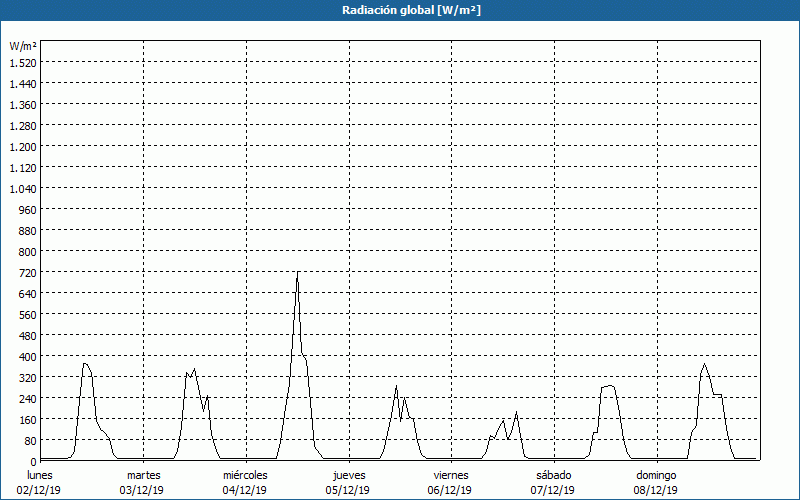Click the 08/12/19 date label

pyautogui.click(x=656, y=490)
